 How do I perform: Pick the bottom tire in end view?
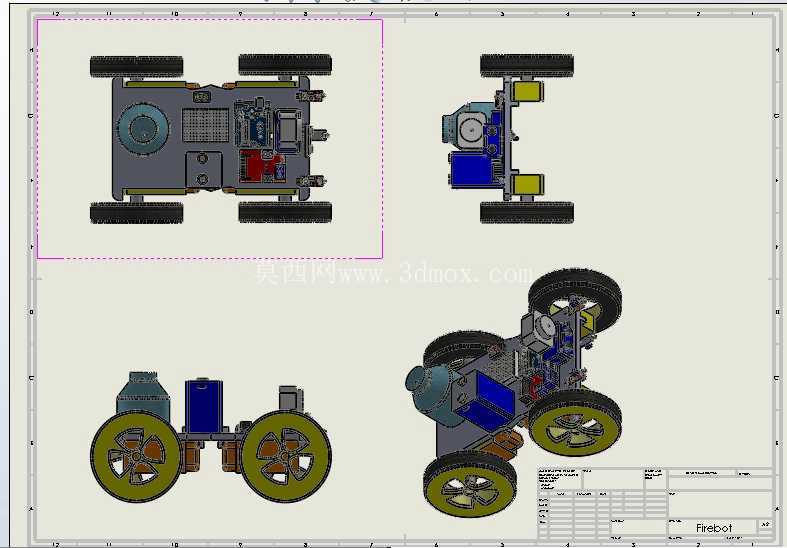[x=527, y=212]
